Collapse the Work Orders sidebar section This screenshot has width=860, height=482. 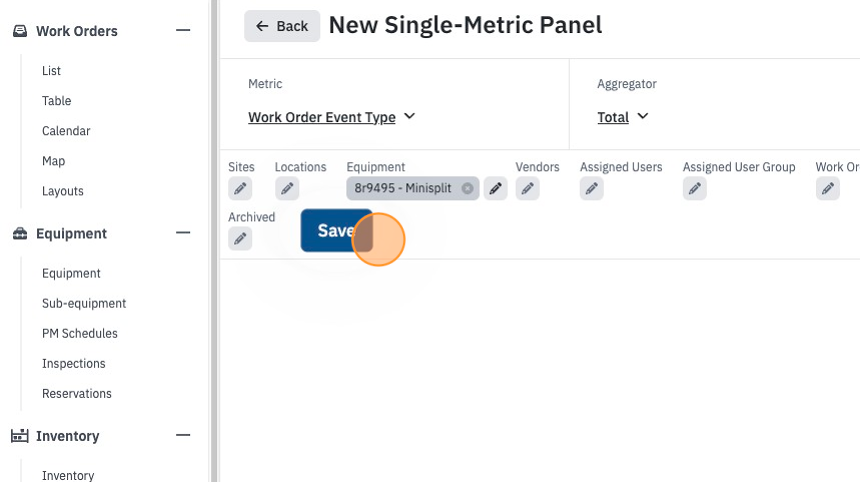pos(183,31)
